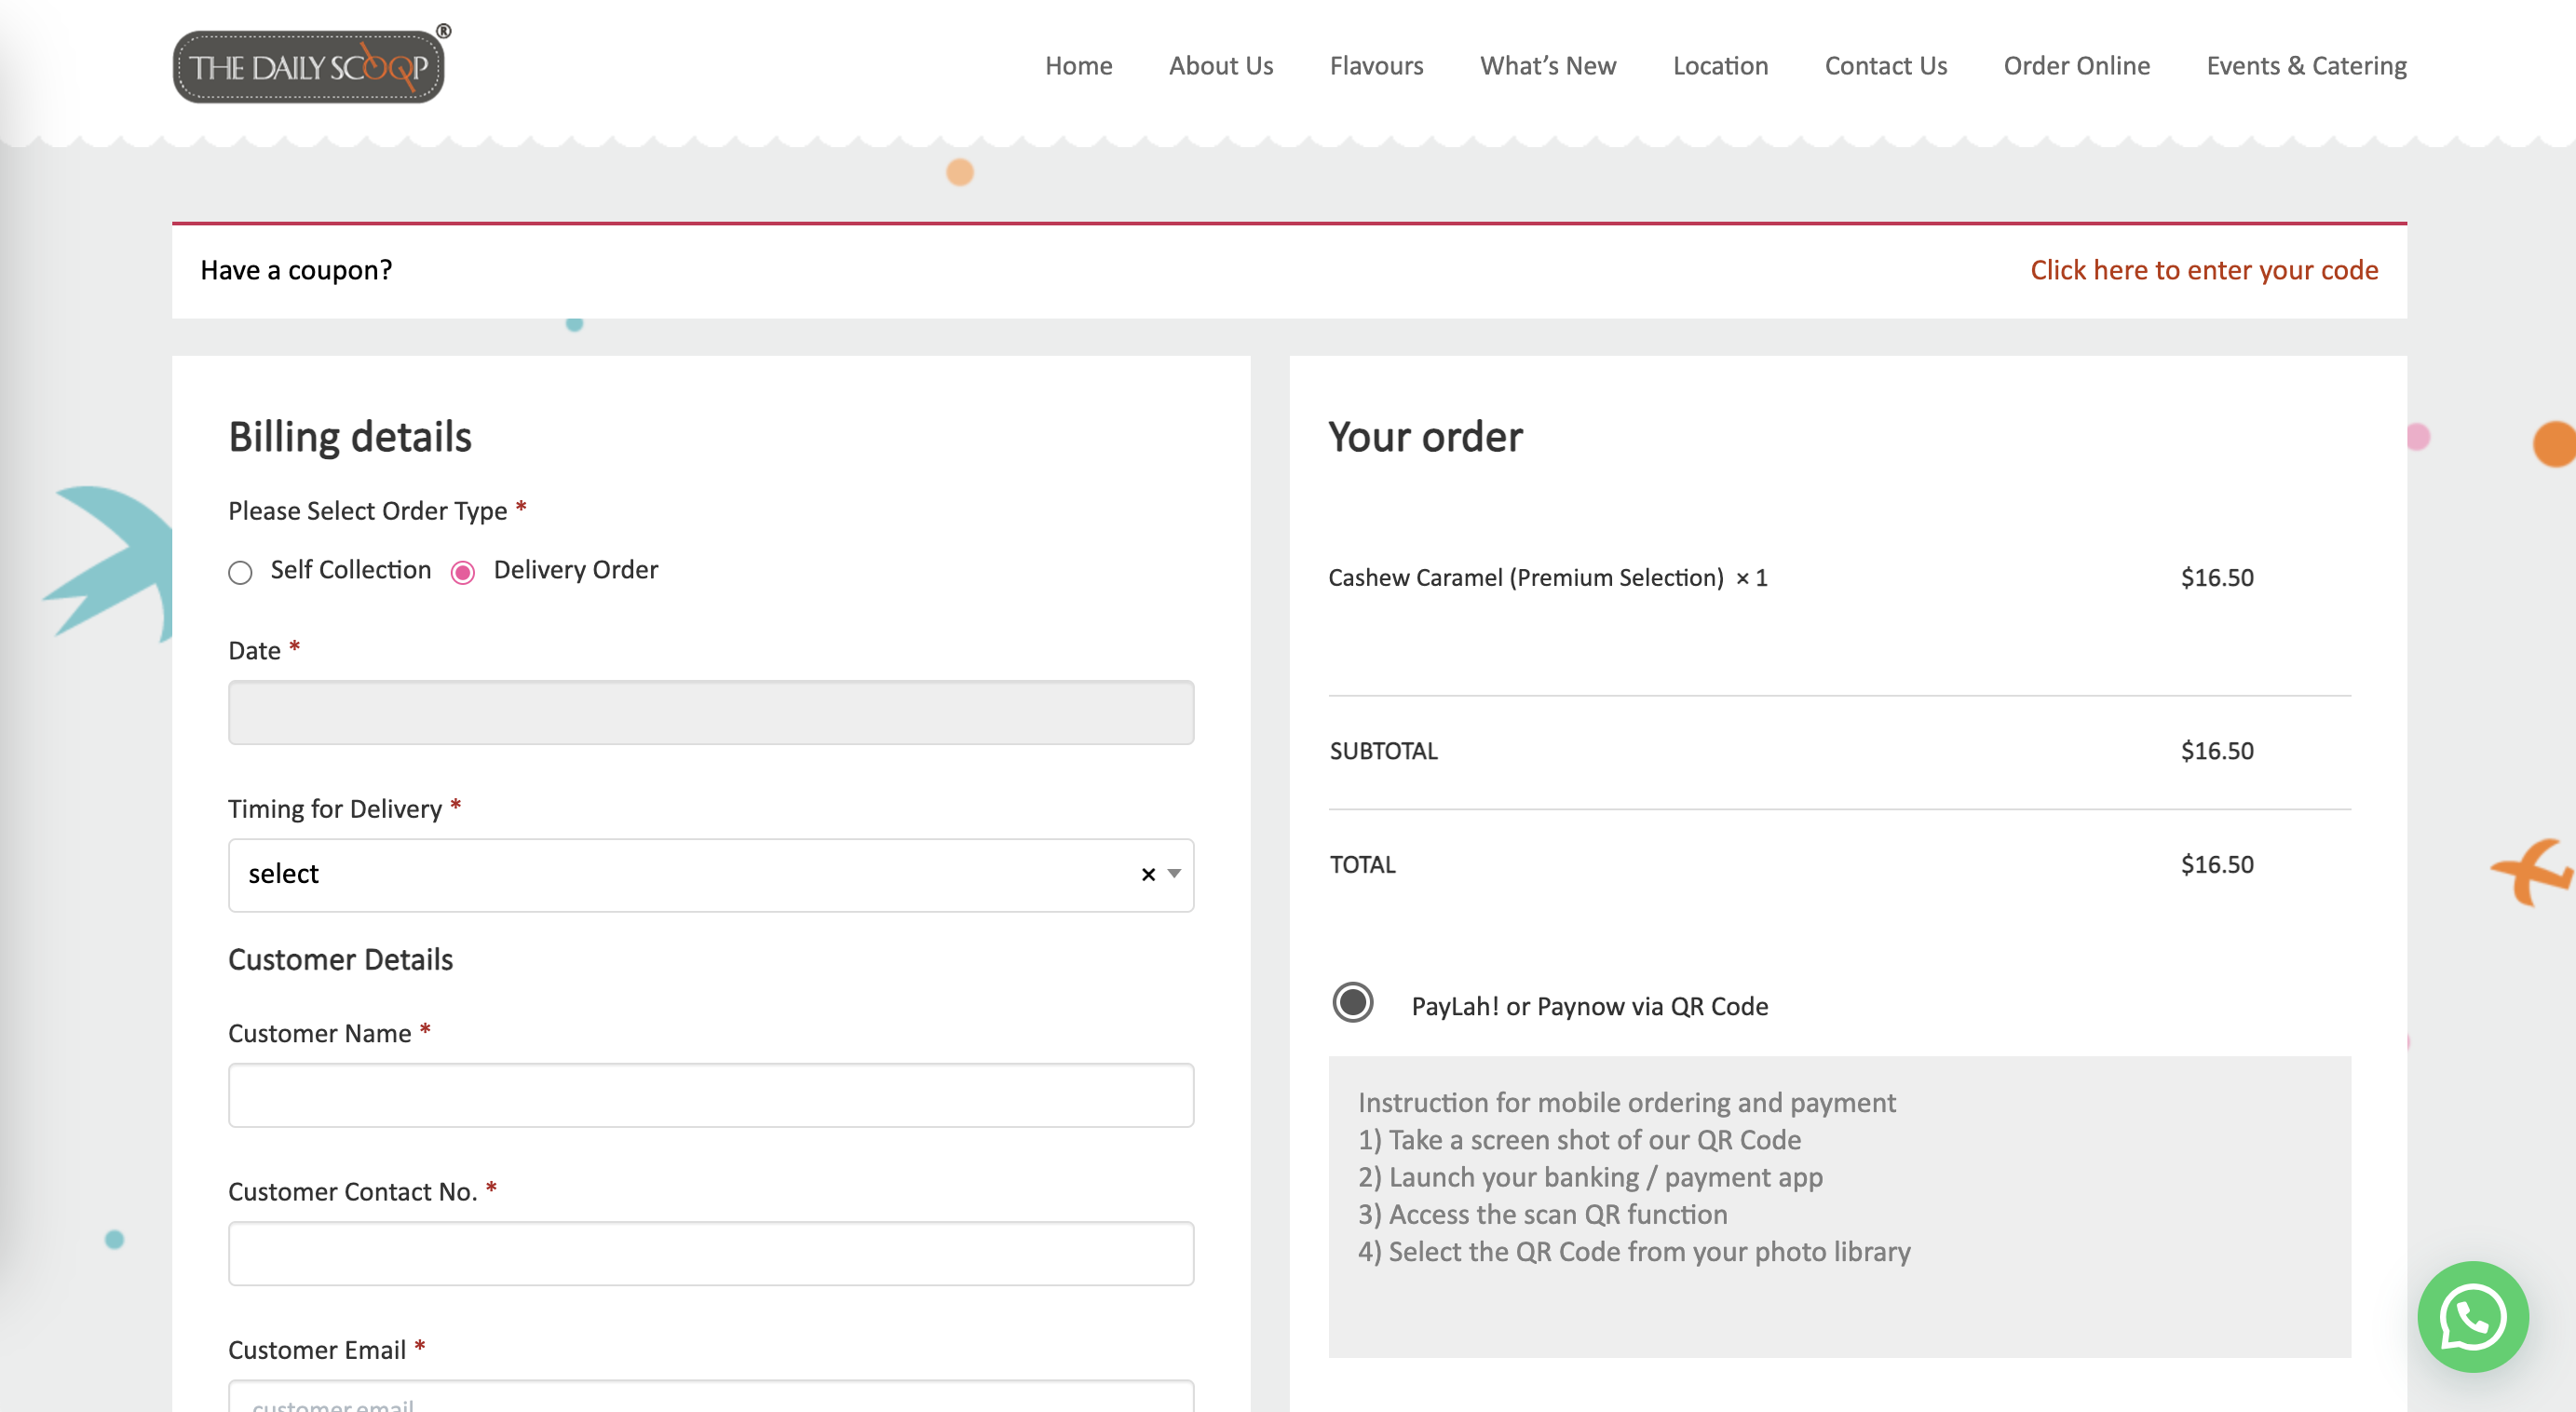Open the Flavours menu item
The height and width of the screenshot is (1412, 2576).
click(1376, 66)
